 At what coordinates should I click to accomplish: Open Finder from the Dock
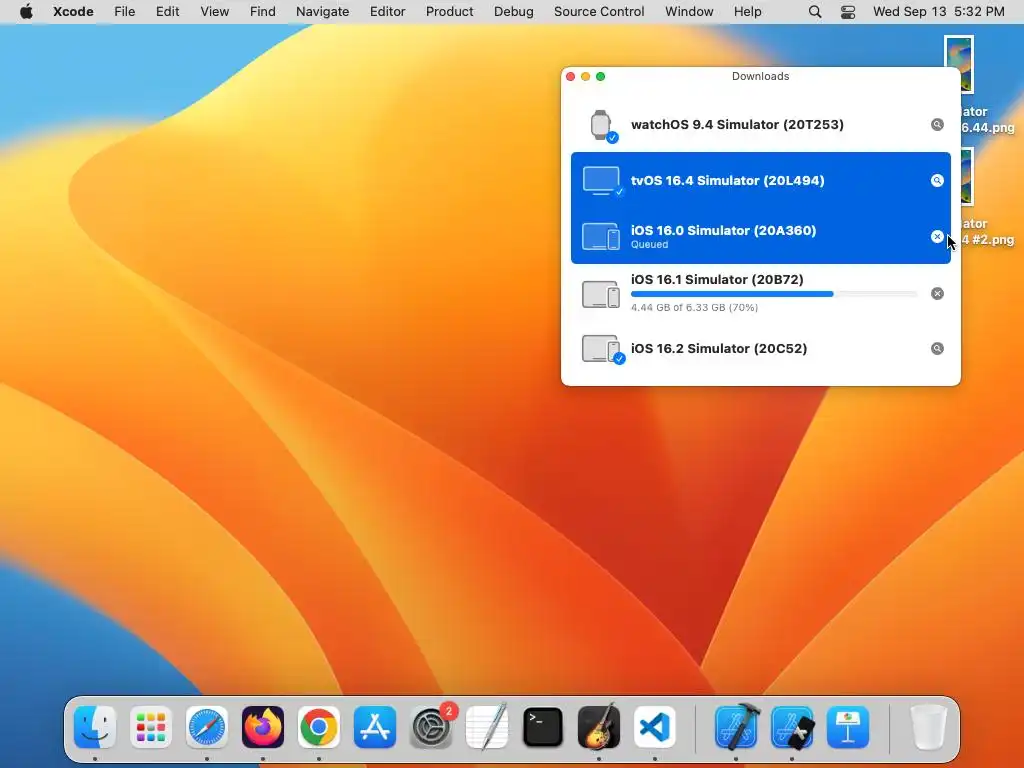[95, 727]
